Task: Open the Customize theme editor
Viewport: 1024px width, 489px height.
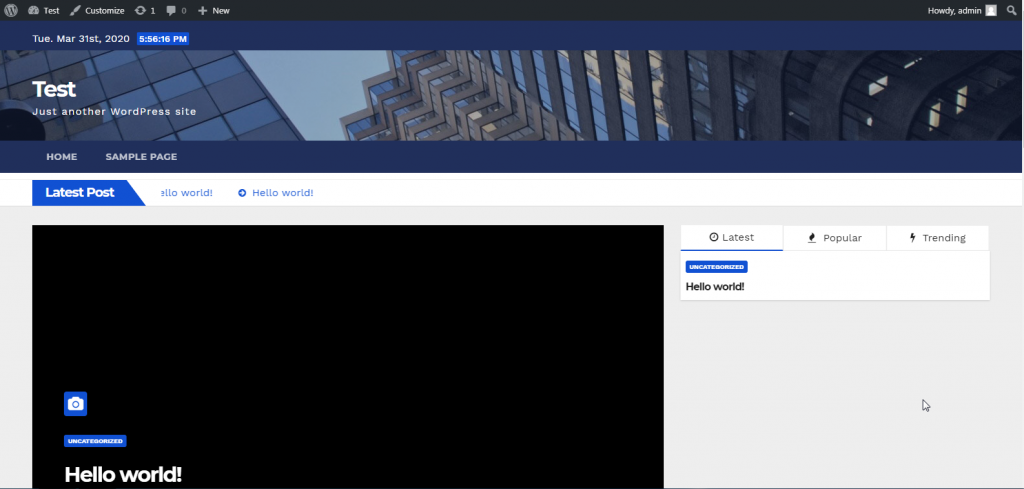Action: [x=97, y=10]
